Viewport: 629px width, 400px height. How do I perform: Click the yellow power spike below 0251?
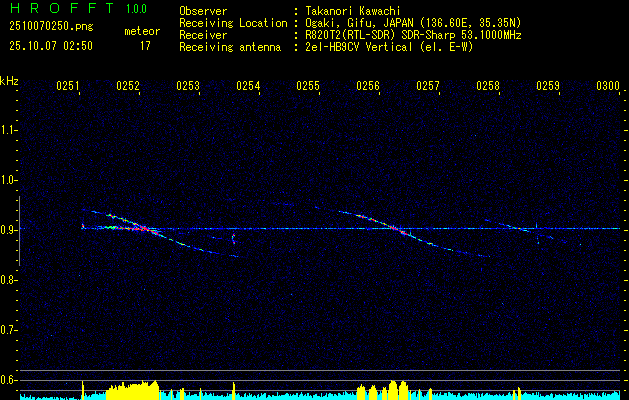[83, 390]
